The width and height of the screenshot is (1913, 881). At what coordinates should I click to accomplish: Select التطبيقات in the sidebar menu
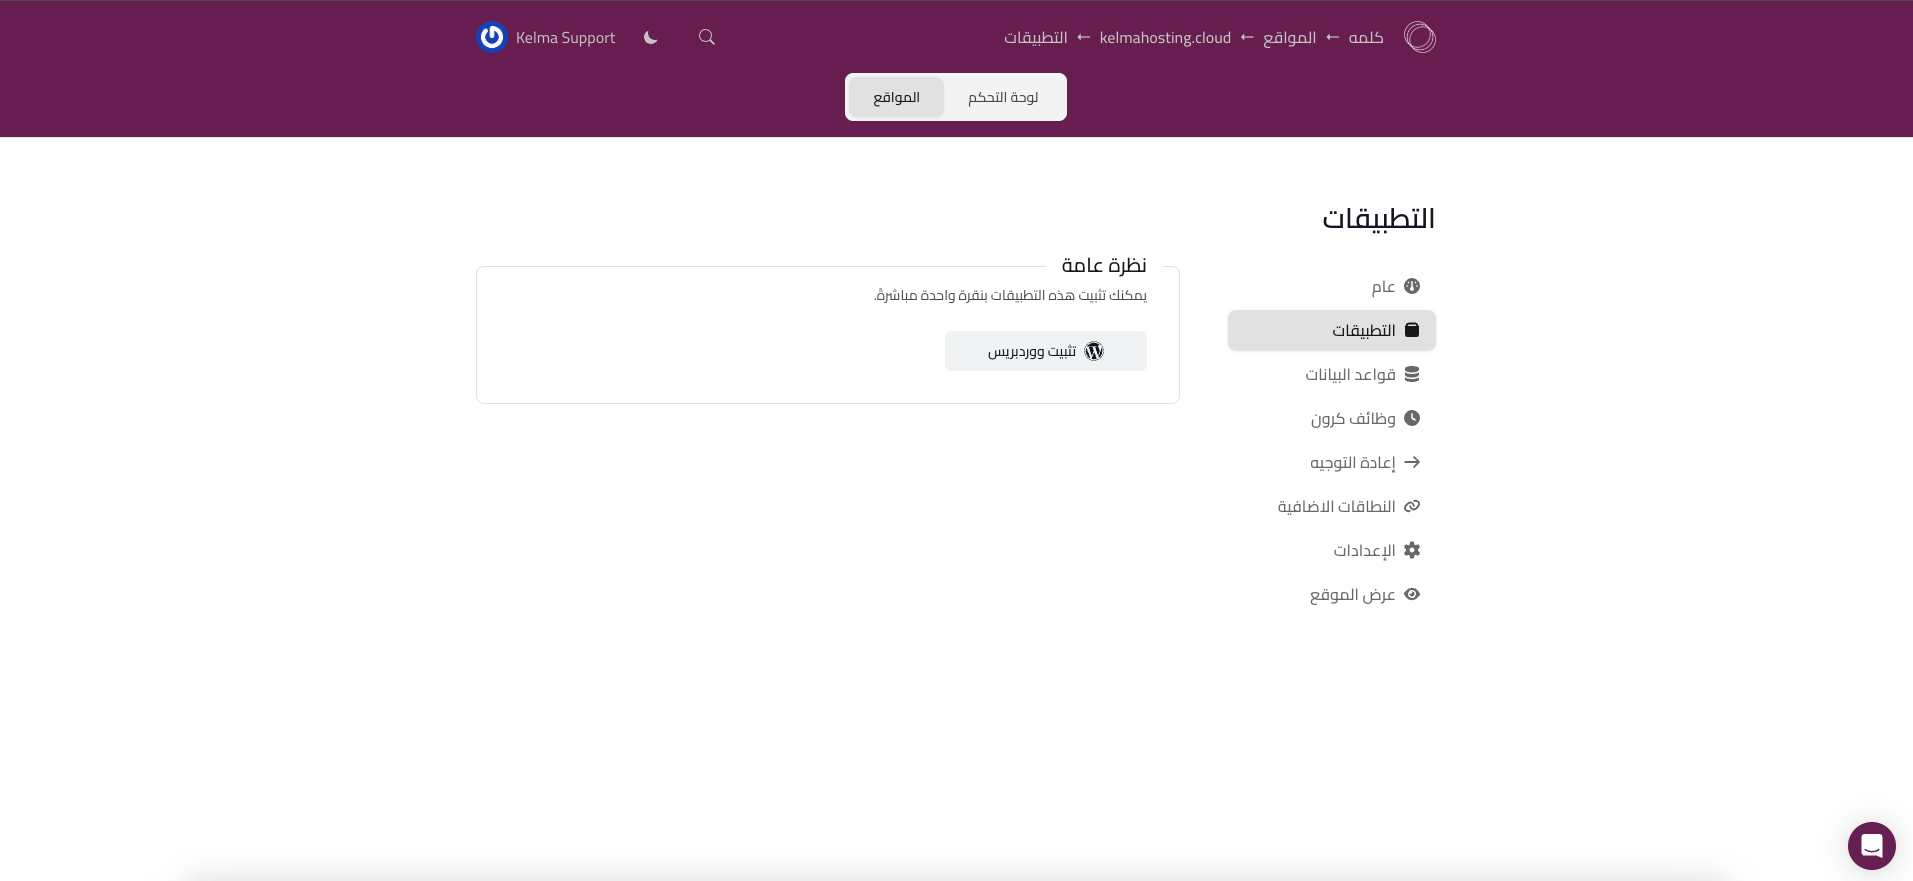[1363, 330]
